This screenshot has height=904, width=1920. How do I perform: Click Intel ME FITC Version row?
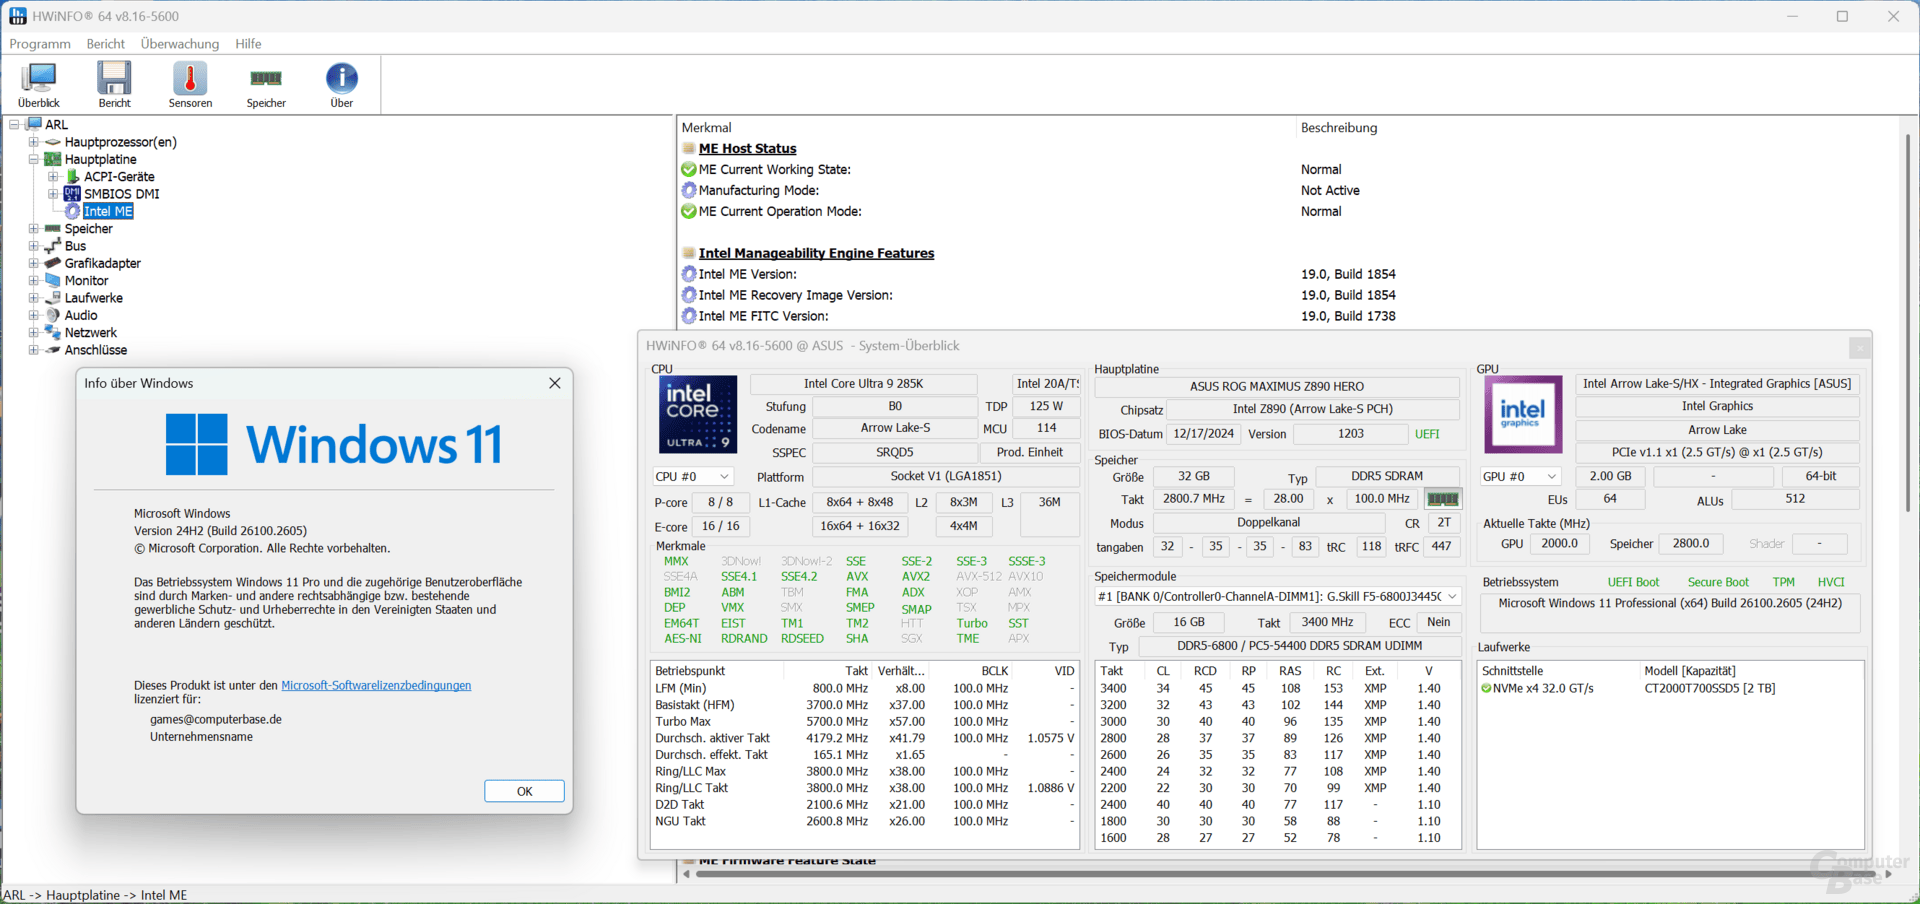pyautogui.click(x=1040, y=316)
